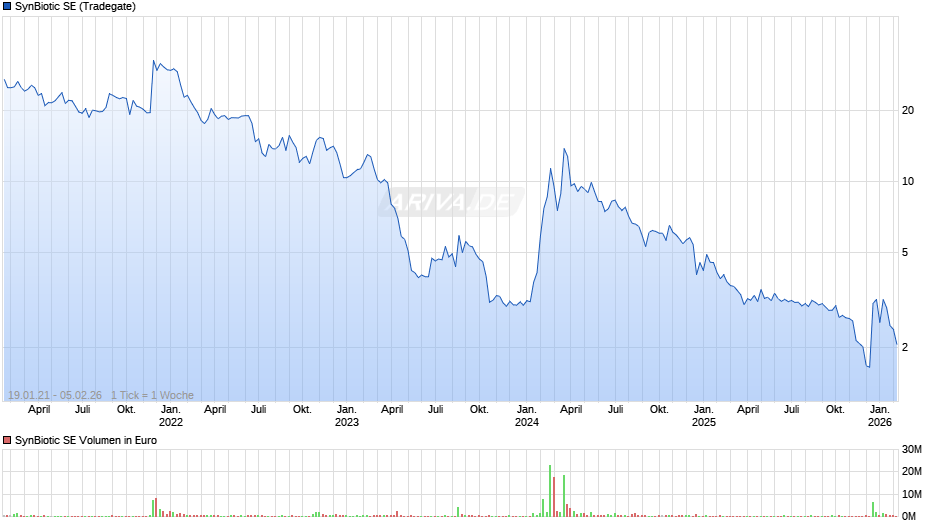Image resolution: width=940 pixels, height=526 pixels.
Task: Click the red Volumen legend square
Action: (7, 440)
